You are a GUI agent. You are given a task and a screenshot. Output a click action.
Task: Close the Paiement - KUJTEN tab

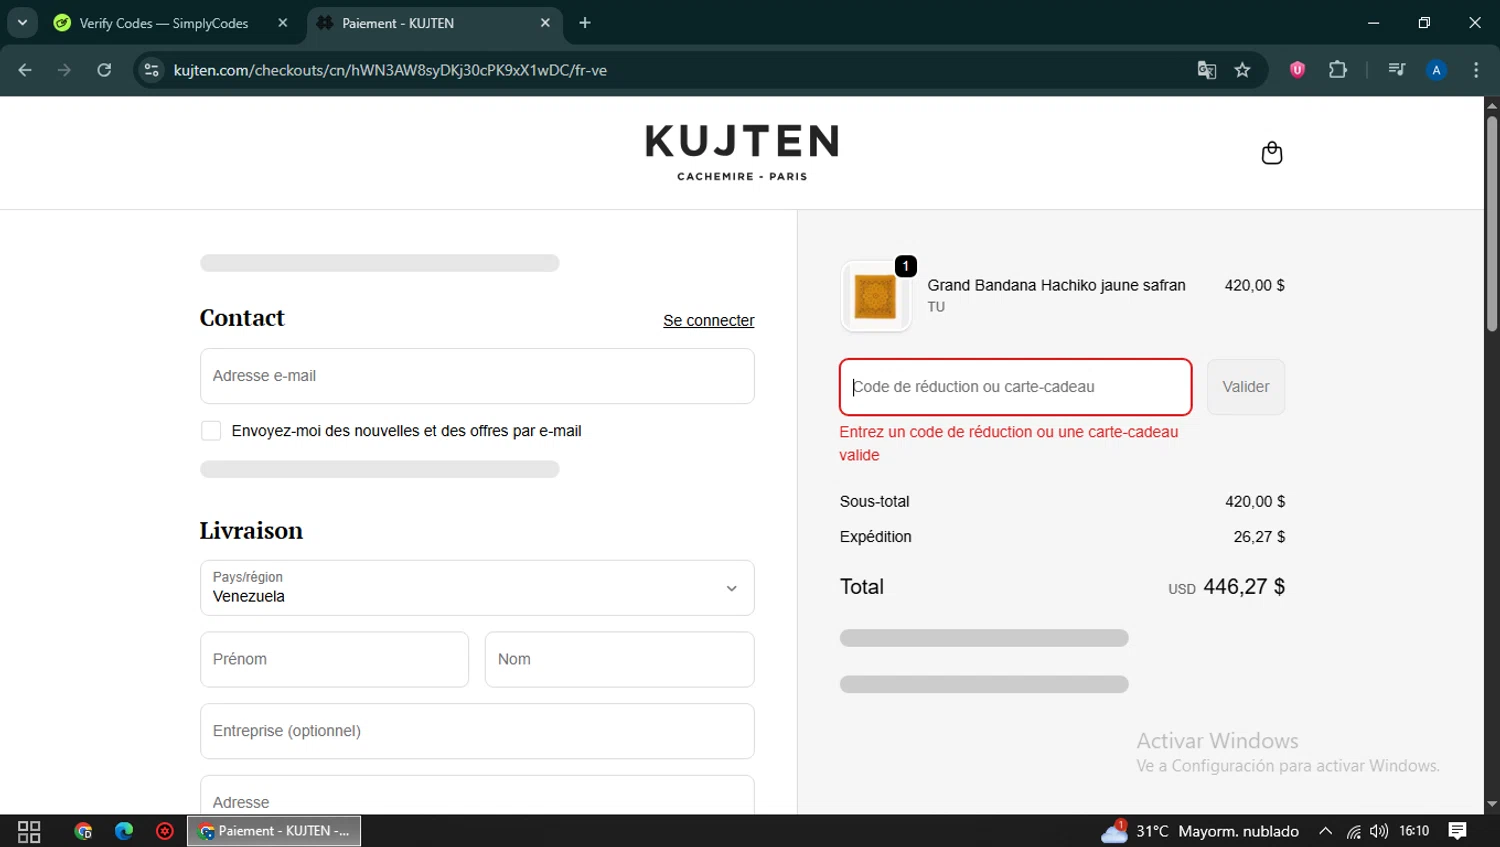pos(545,23)
